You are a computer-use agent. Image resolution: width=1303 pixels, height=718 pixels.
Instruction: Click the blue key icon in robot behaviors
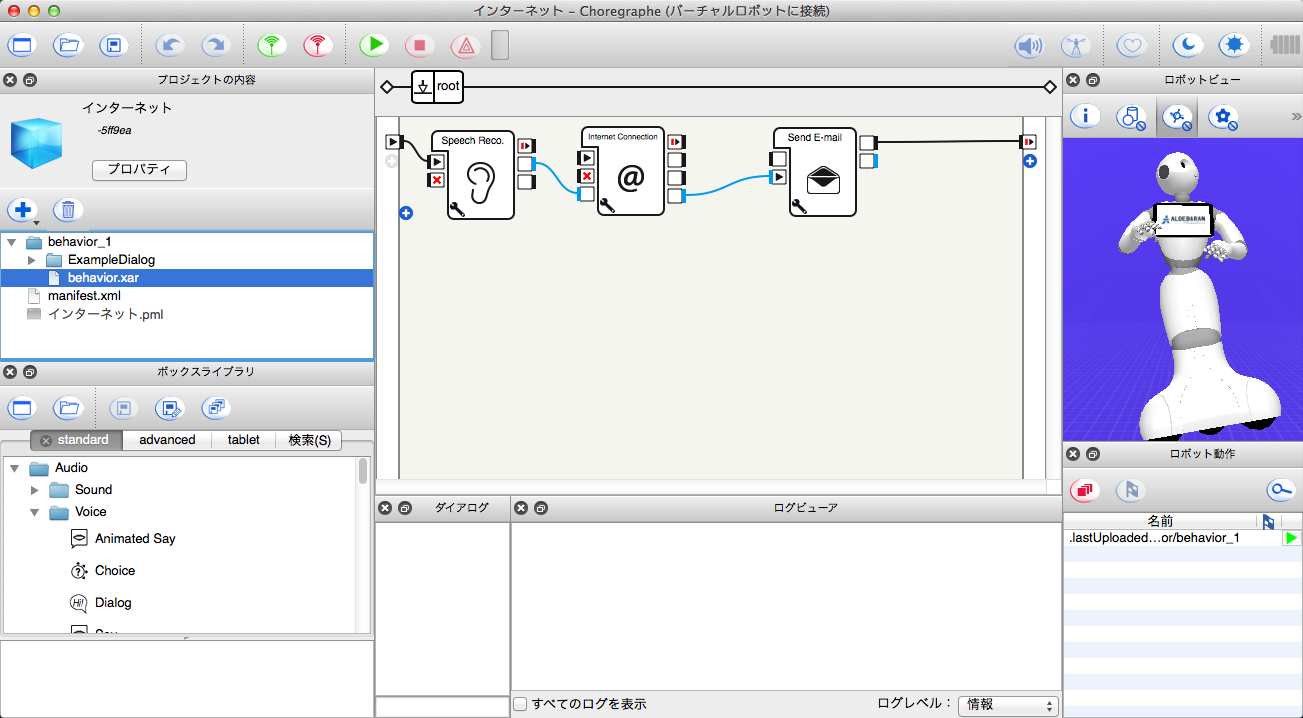[1280, 490]
